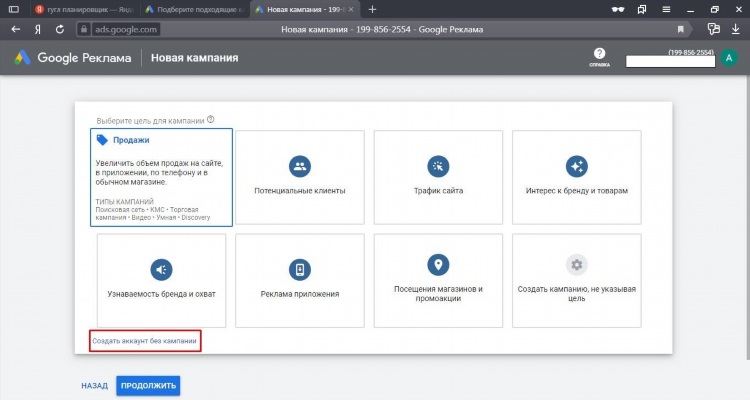This screenshot has width=750, height=400.
Task: Open the downloads arrow icon
Action: (736, 29)
